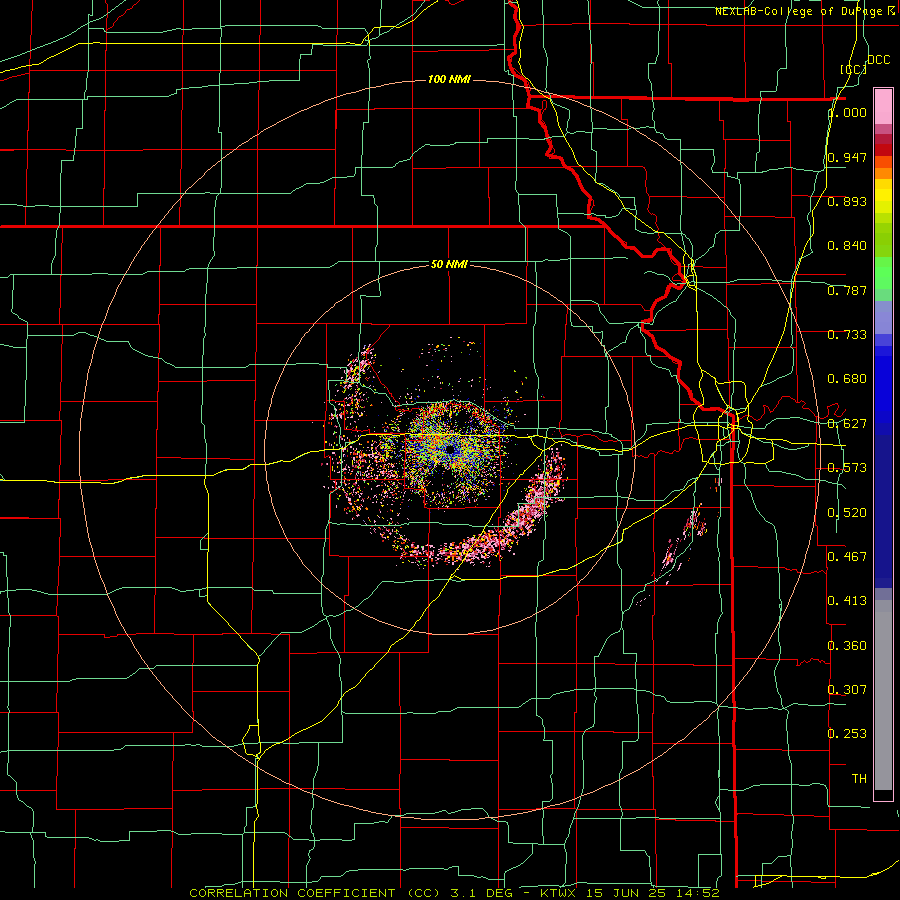The width and height of the screenshot is (900, 900).
Task: Click the 0.360 value on the color scale
Action: tap(847, 645)
